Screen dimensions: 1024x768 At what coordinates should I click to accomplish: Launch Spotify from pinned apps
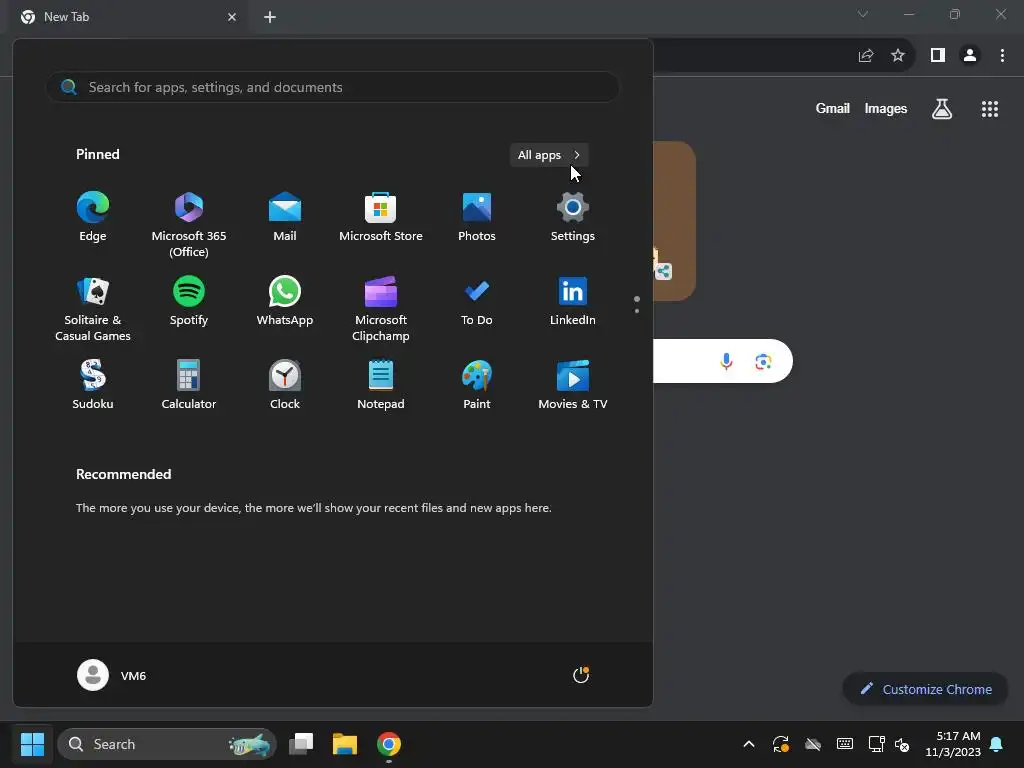pos(189,301)
